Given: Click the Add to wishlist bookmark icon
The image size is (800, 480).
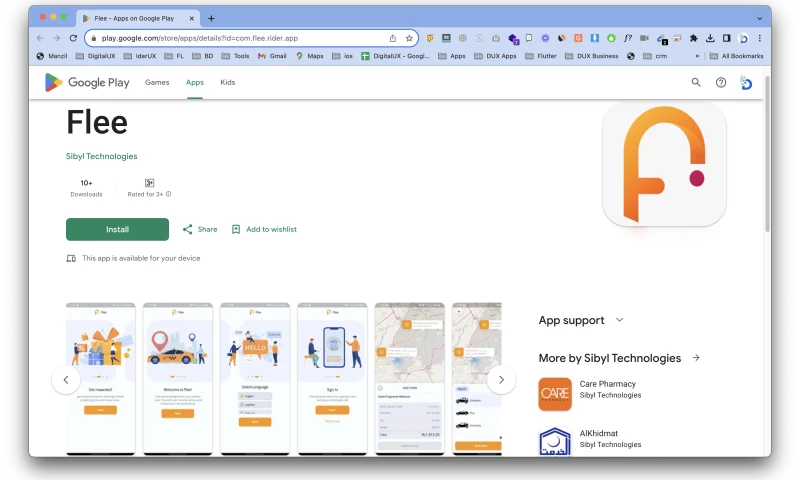Looking at the screenshot, I should tap(236, 229).
